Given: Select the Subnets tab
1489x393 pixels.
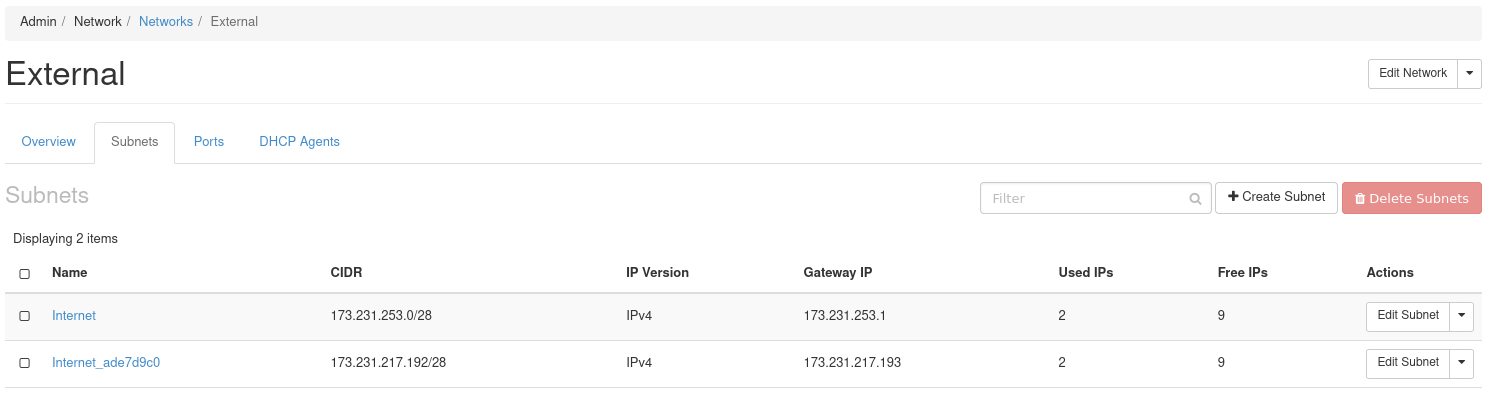Looking at the screenshot, I should (x=135, y=142).
